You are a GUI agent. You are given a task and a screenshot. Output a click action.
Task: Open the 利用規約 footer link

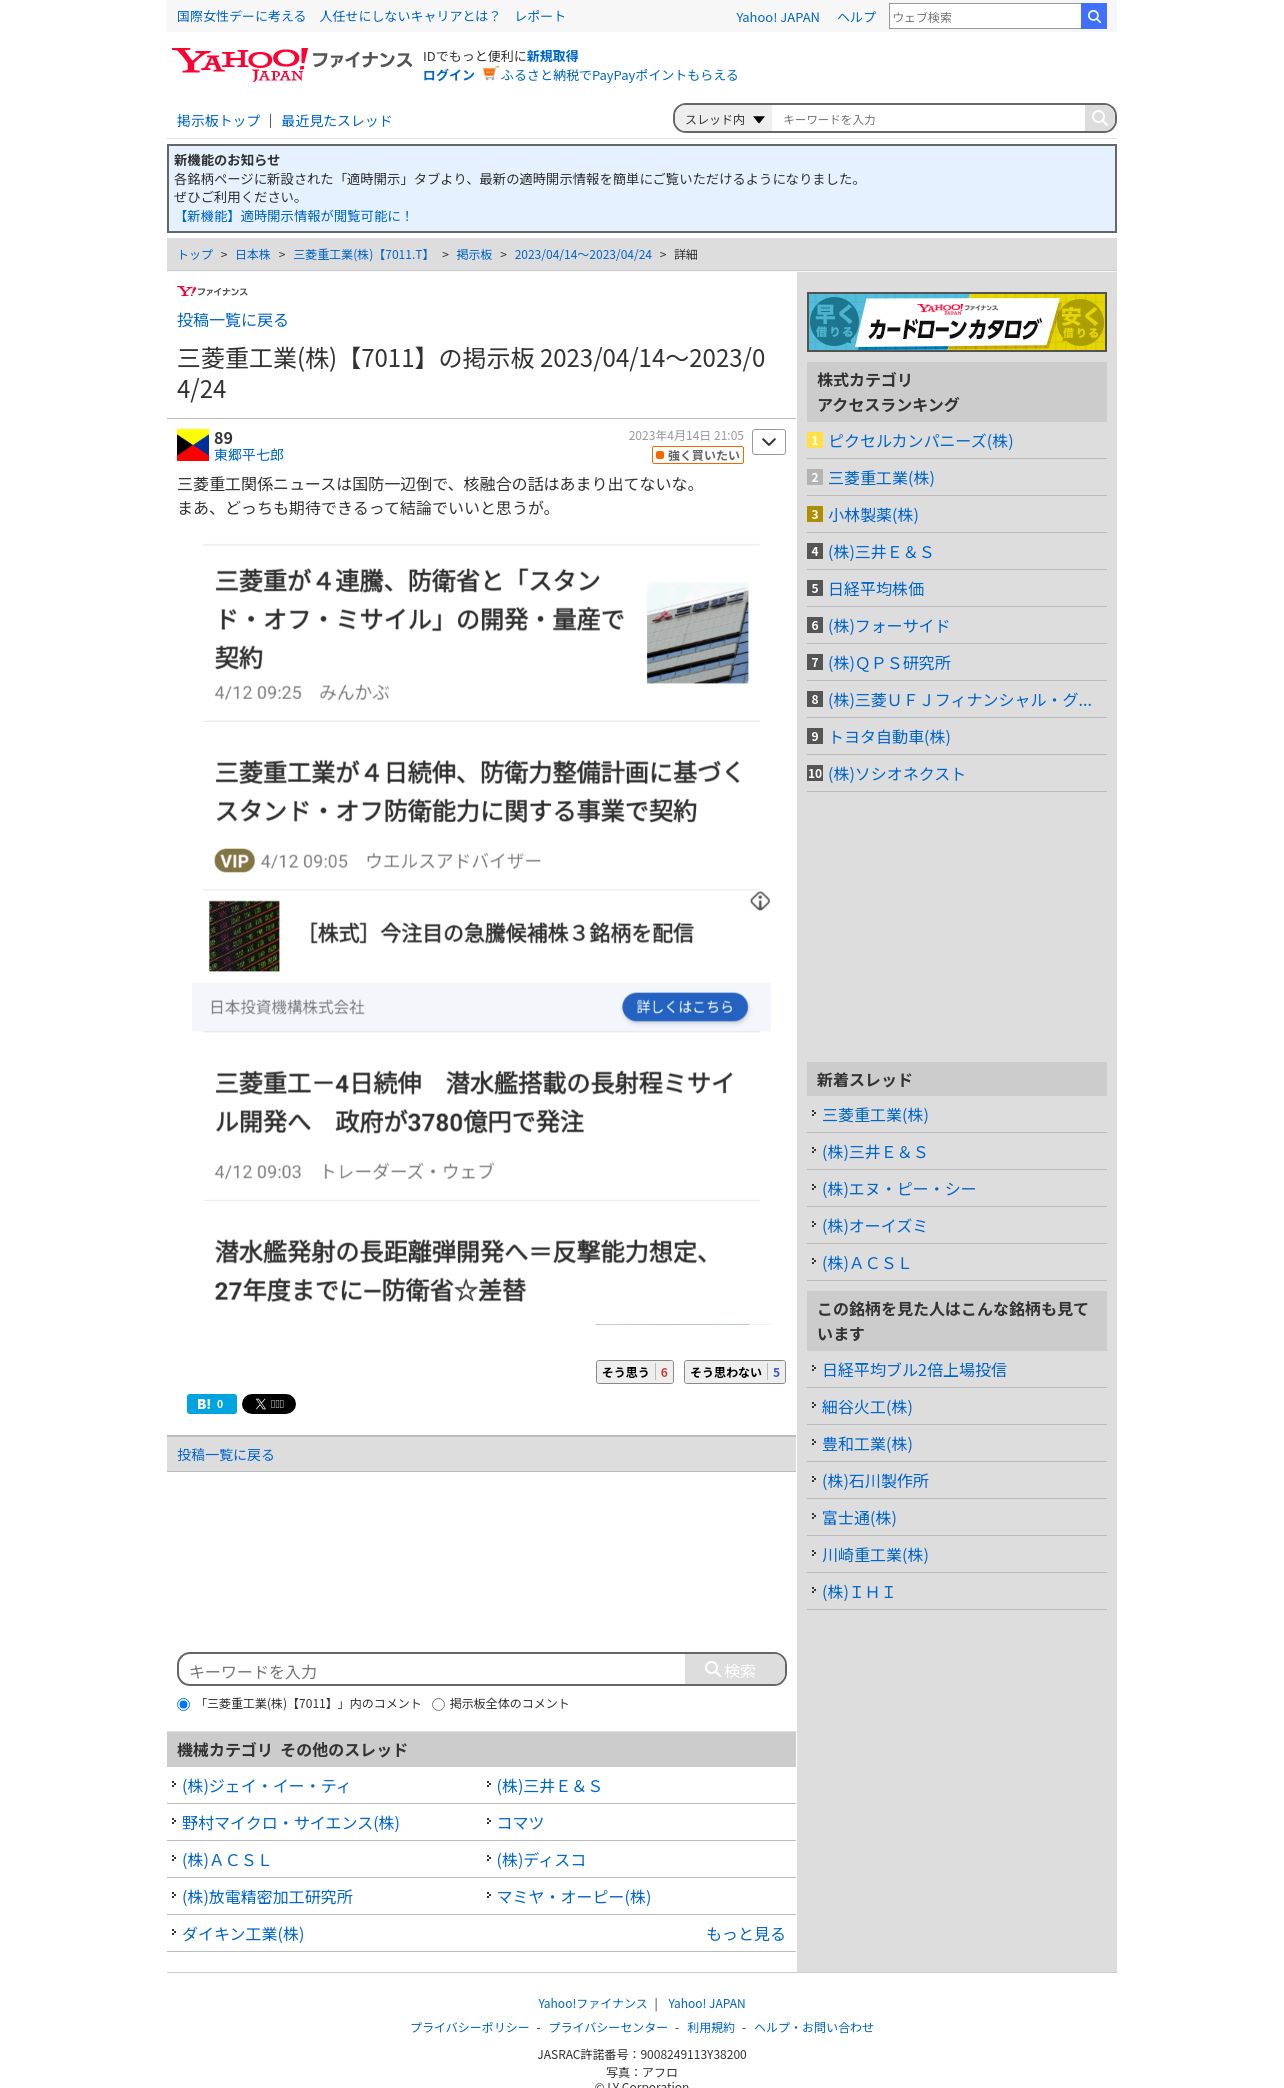tap(711, 2027)
